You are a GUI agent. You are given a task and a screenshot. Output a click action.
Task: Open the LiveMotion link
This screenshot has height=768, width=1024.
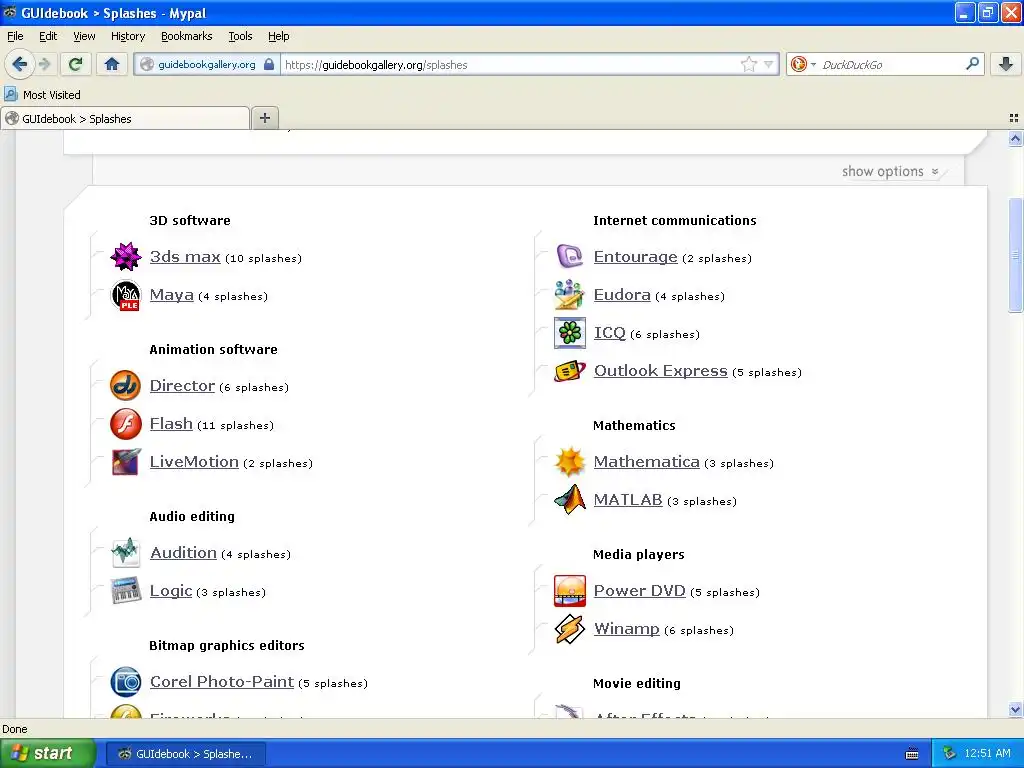coord(194,462)
